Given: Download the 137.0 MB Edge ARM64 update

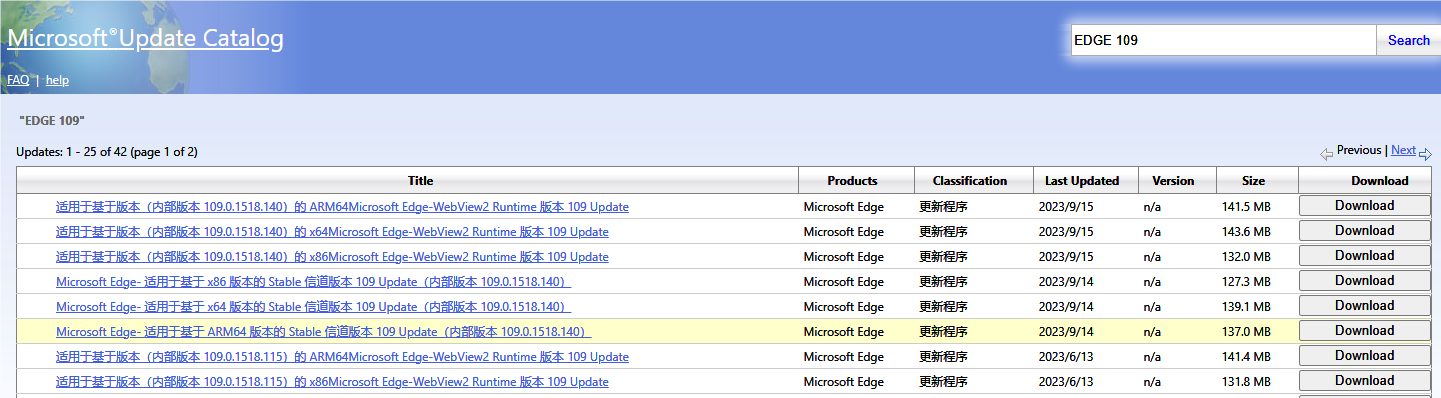Looking at the screenshot, I should 1364,331.
